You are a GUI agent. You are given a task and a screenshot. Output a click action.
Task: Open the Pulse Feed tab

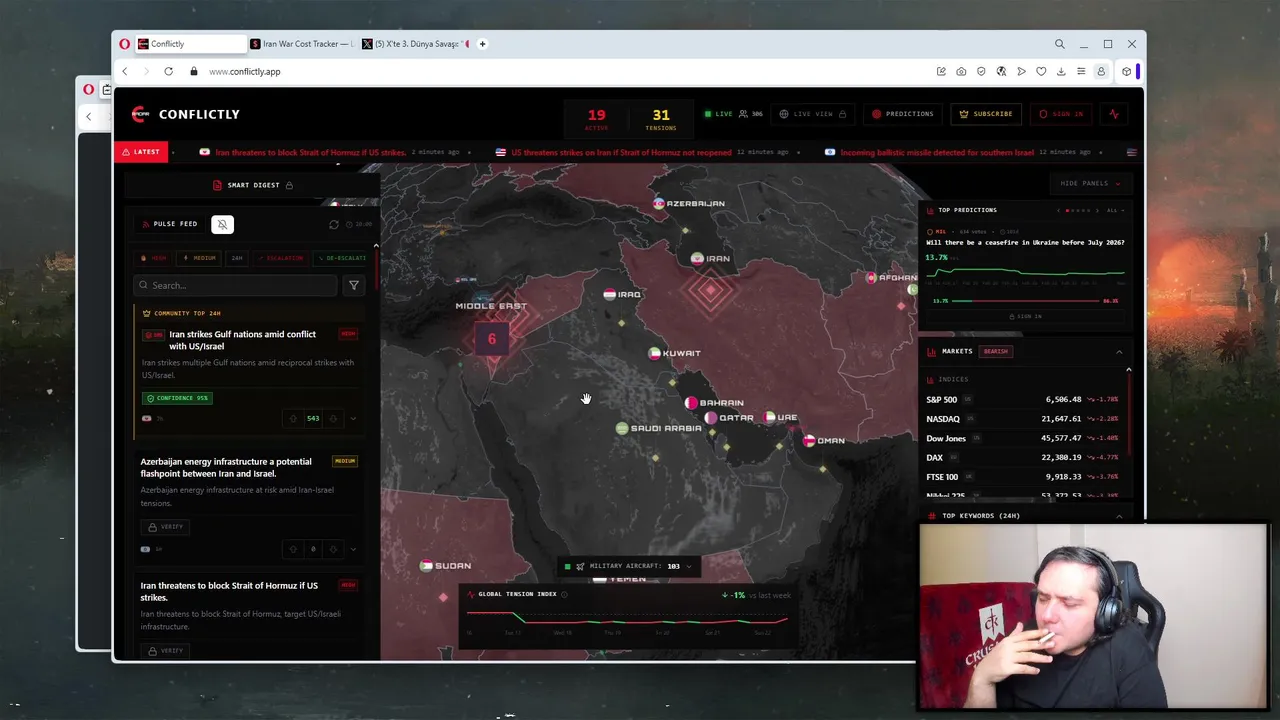pyautogui.click(x=170, y=224)
